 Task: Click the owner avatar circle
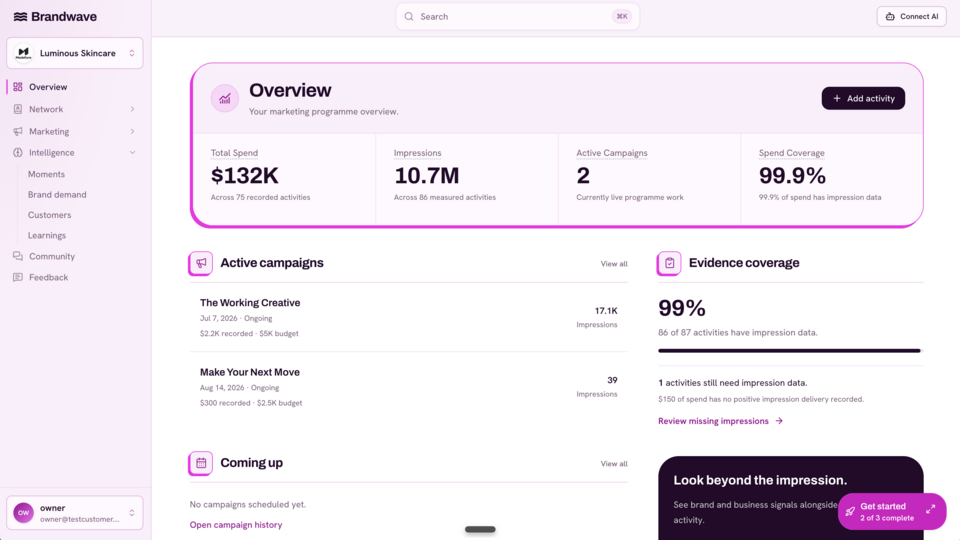23,513
